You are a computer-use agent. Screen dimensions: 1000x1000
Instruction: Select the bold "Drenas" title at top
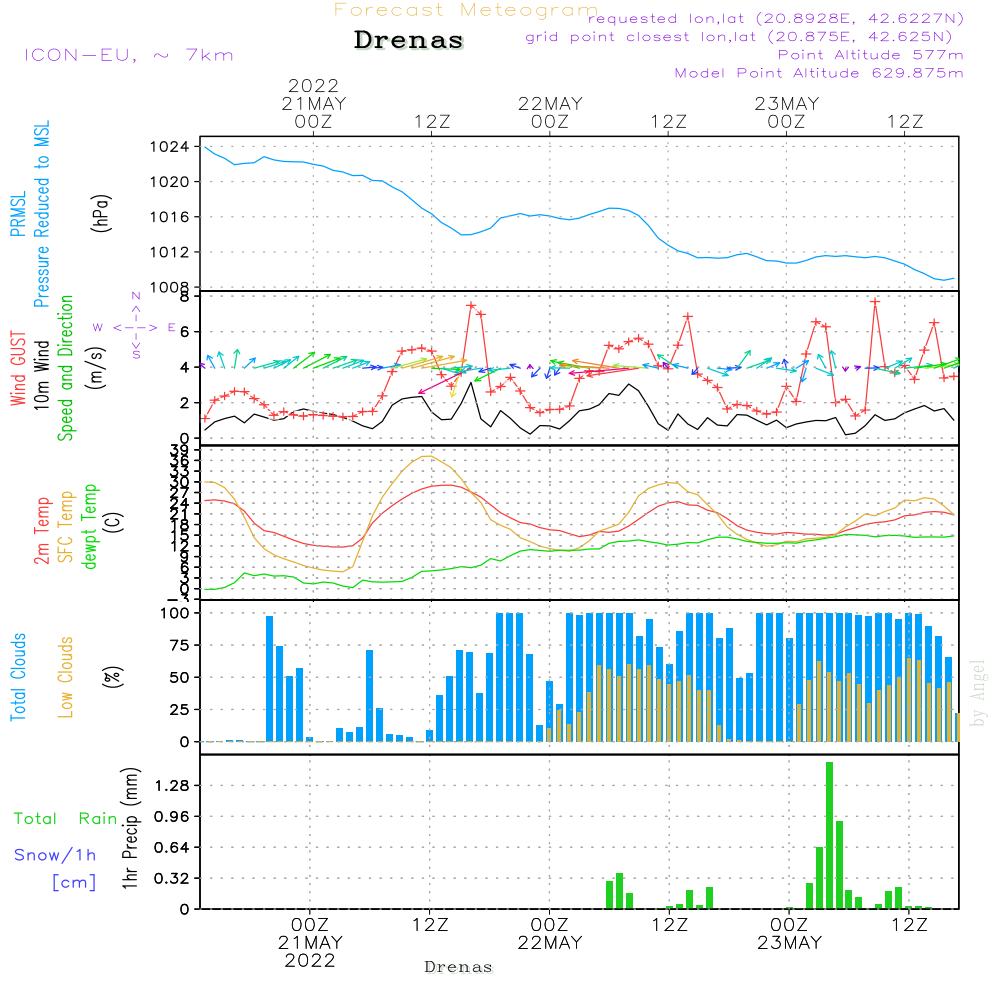pos(408,40)
